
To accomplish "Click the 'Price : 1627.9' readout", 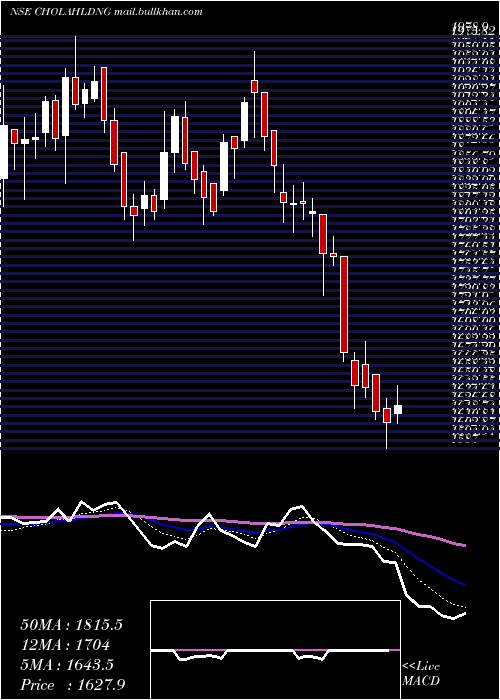I will [72, 685].
